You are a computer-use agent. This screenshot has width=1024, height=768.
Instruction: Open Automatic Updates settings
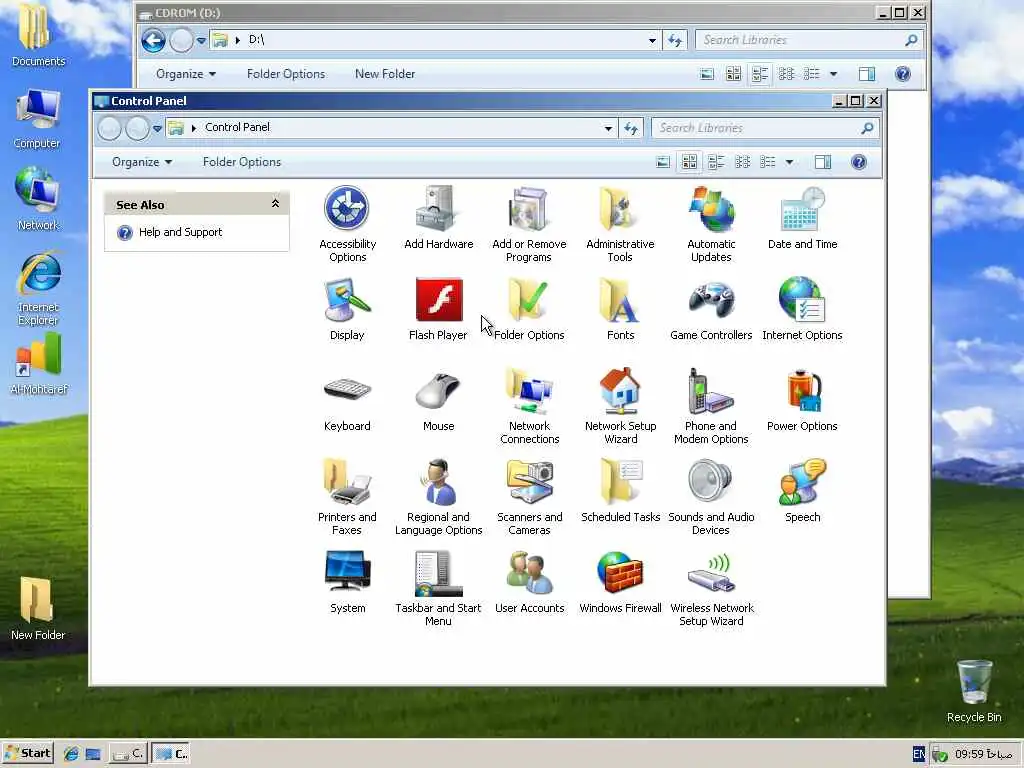711,223
